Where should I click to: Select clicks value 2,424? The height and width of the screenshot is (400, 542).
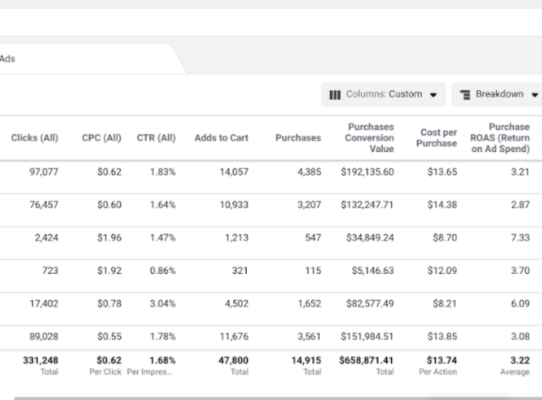[47, 238]
